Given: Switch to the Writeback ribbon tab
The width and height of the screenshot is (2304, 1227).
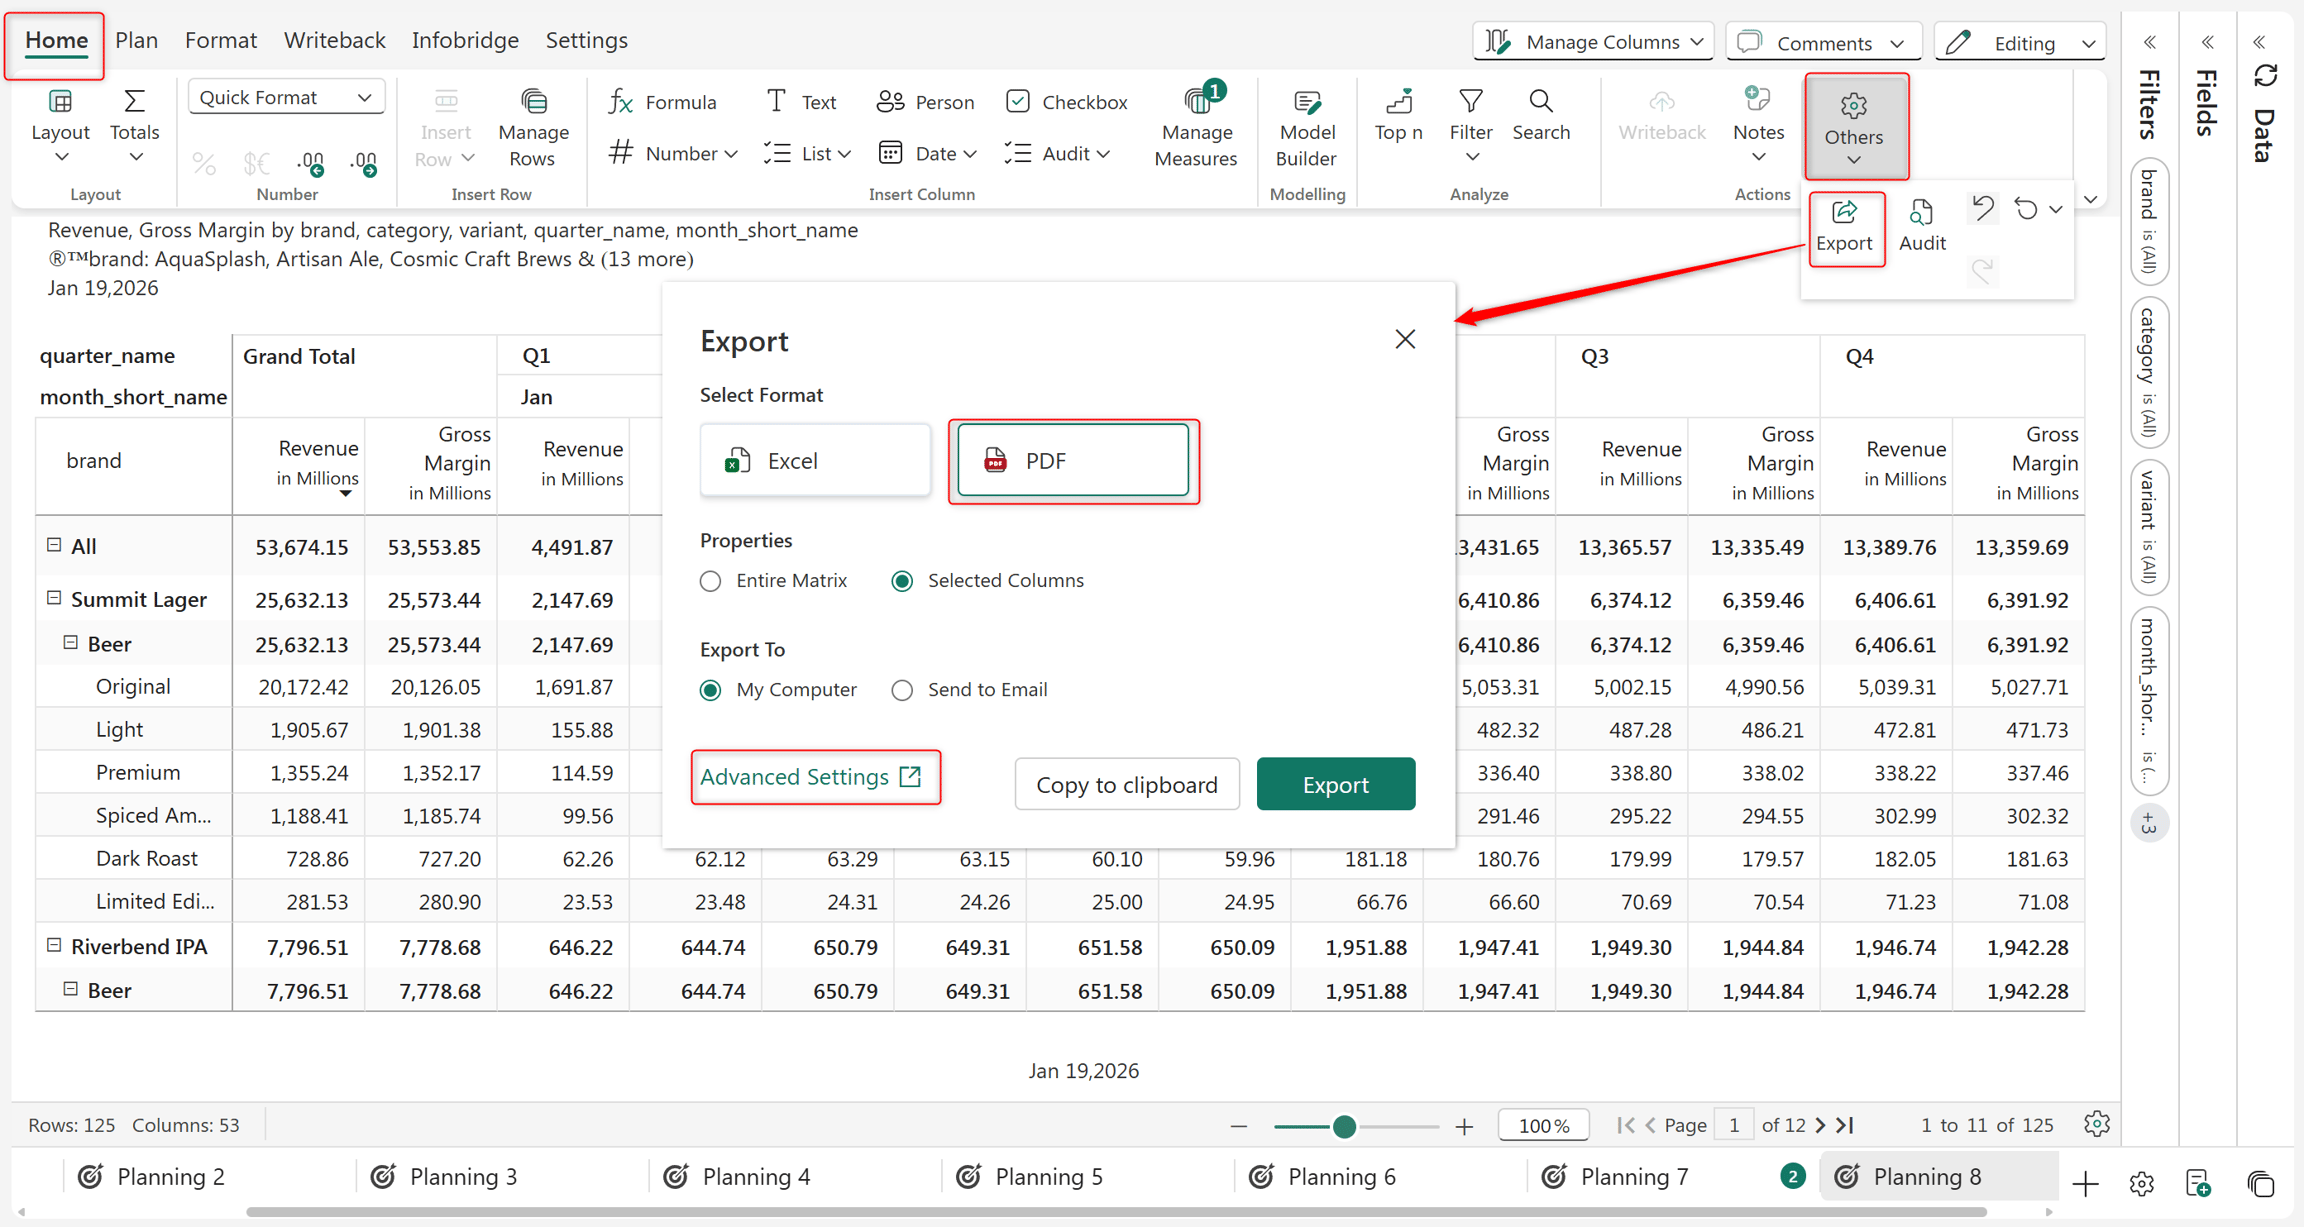Looking at the screenshot, I should click(334, 40).
